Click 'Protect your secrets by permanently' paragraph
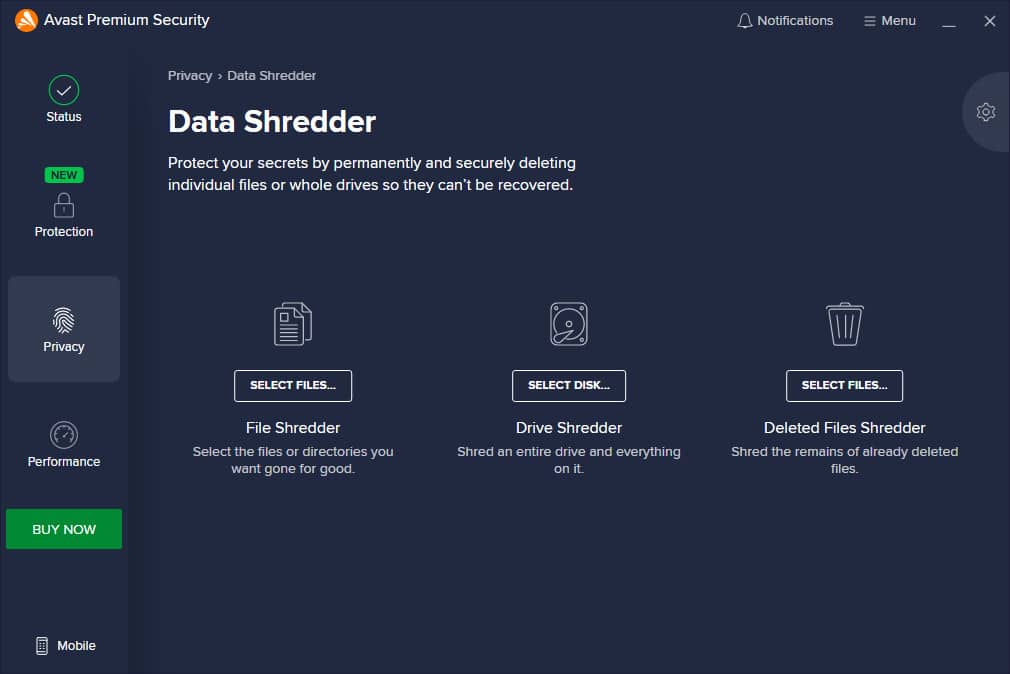The image size is (1010, 674). point(372,174)
